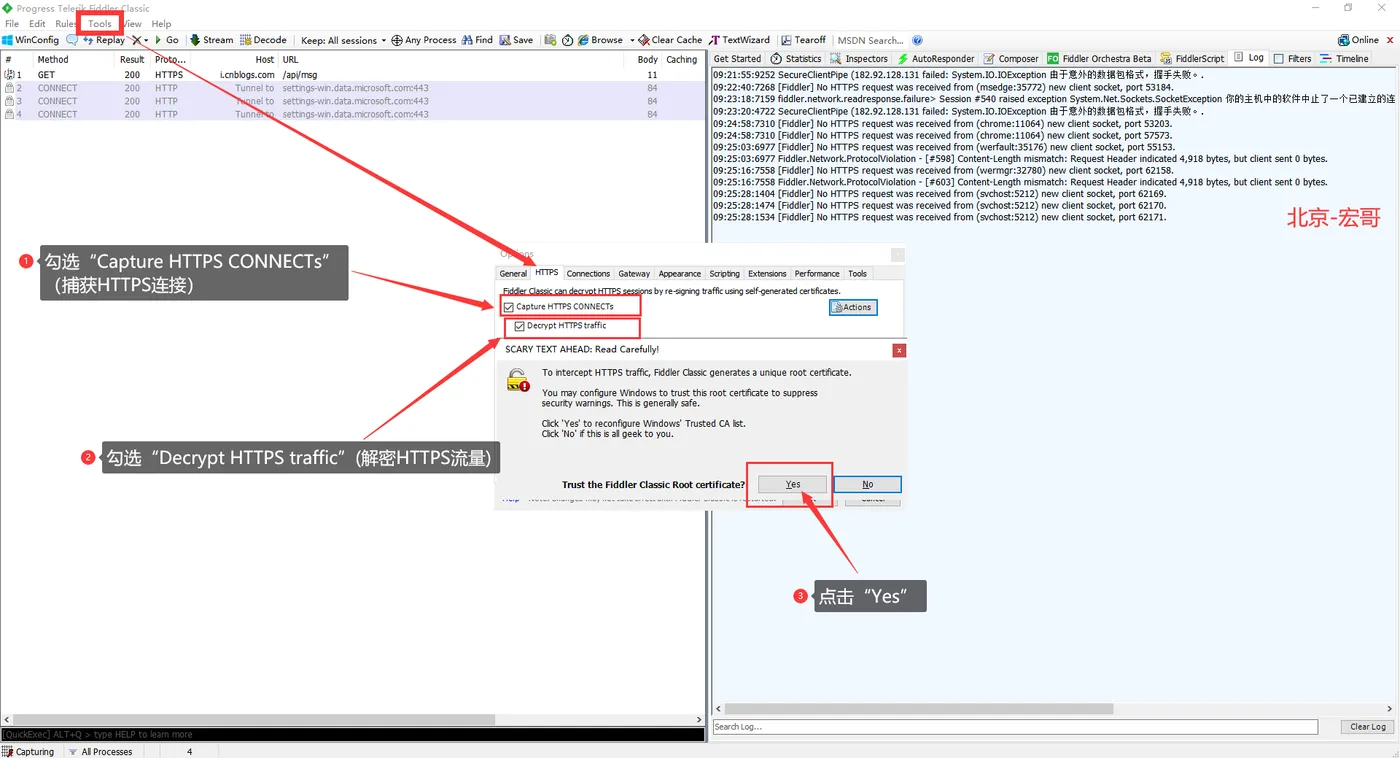Click the MSDN help question icon
Image resolution: width=1400 pixels, height=758 pixels.
coord(918,41)
